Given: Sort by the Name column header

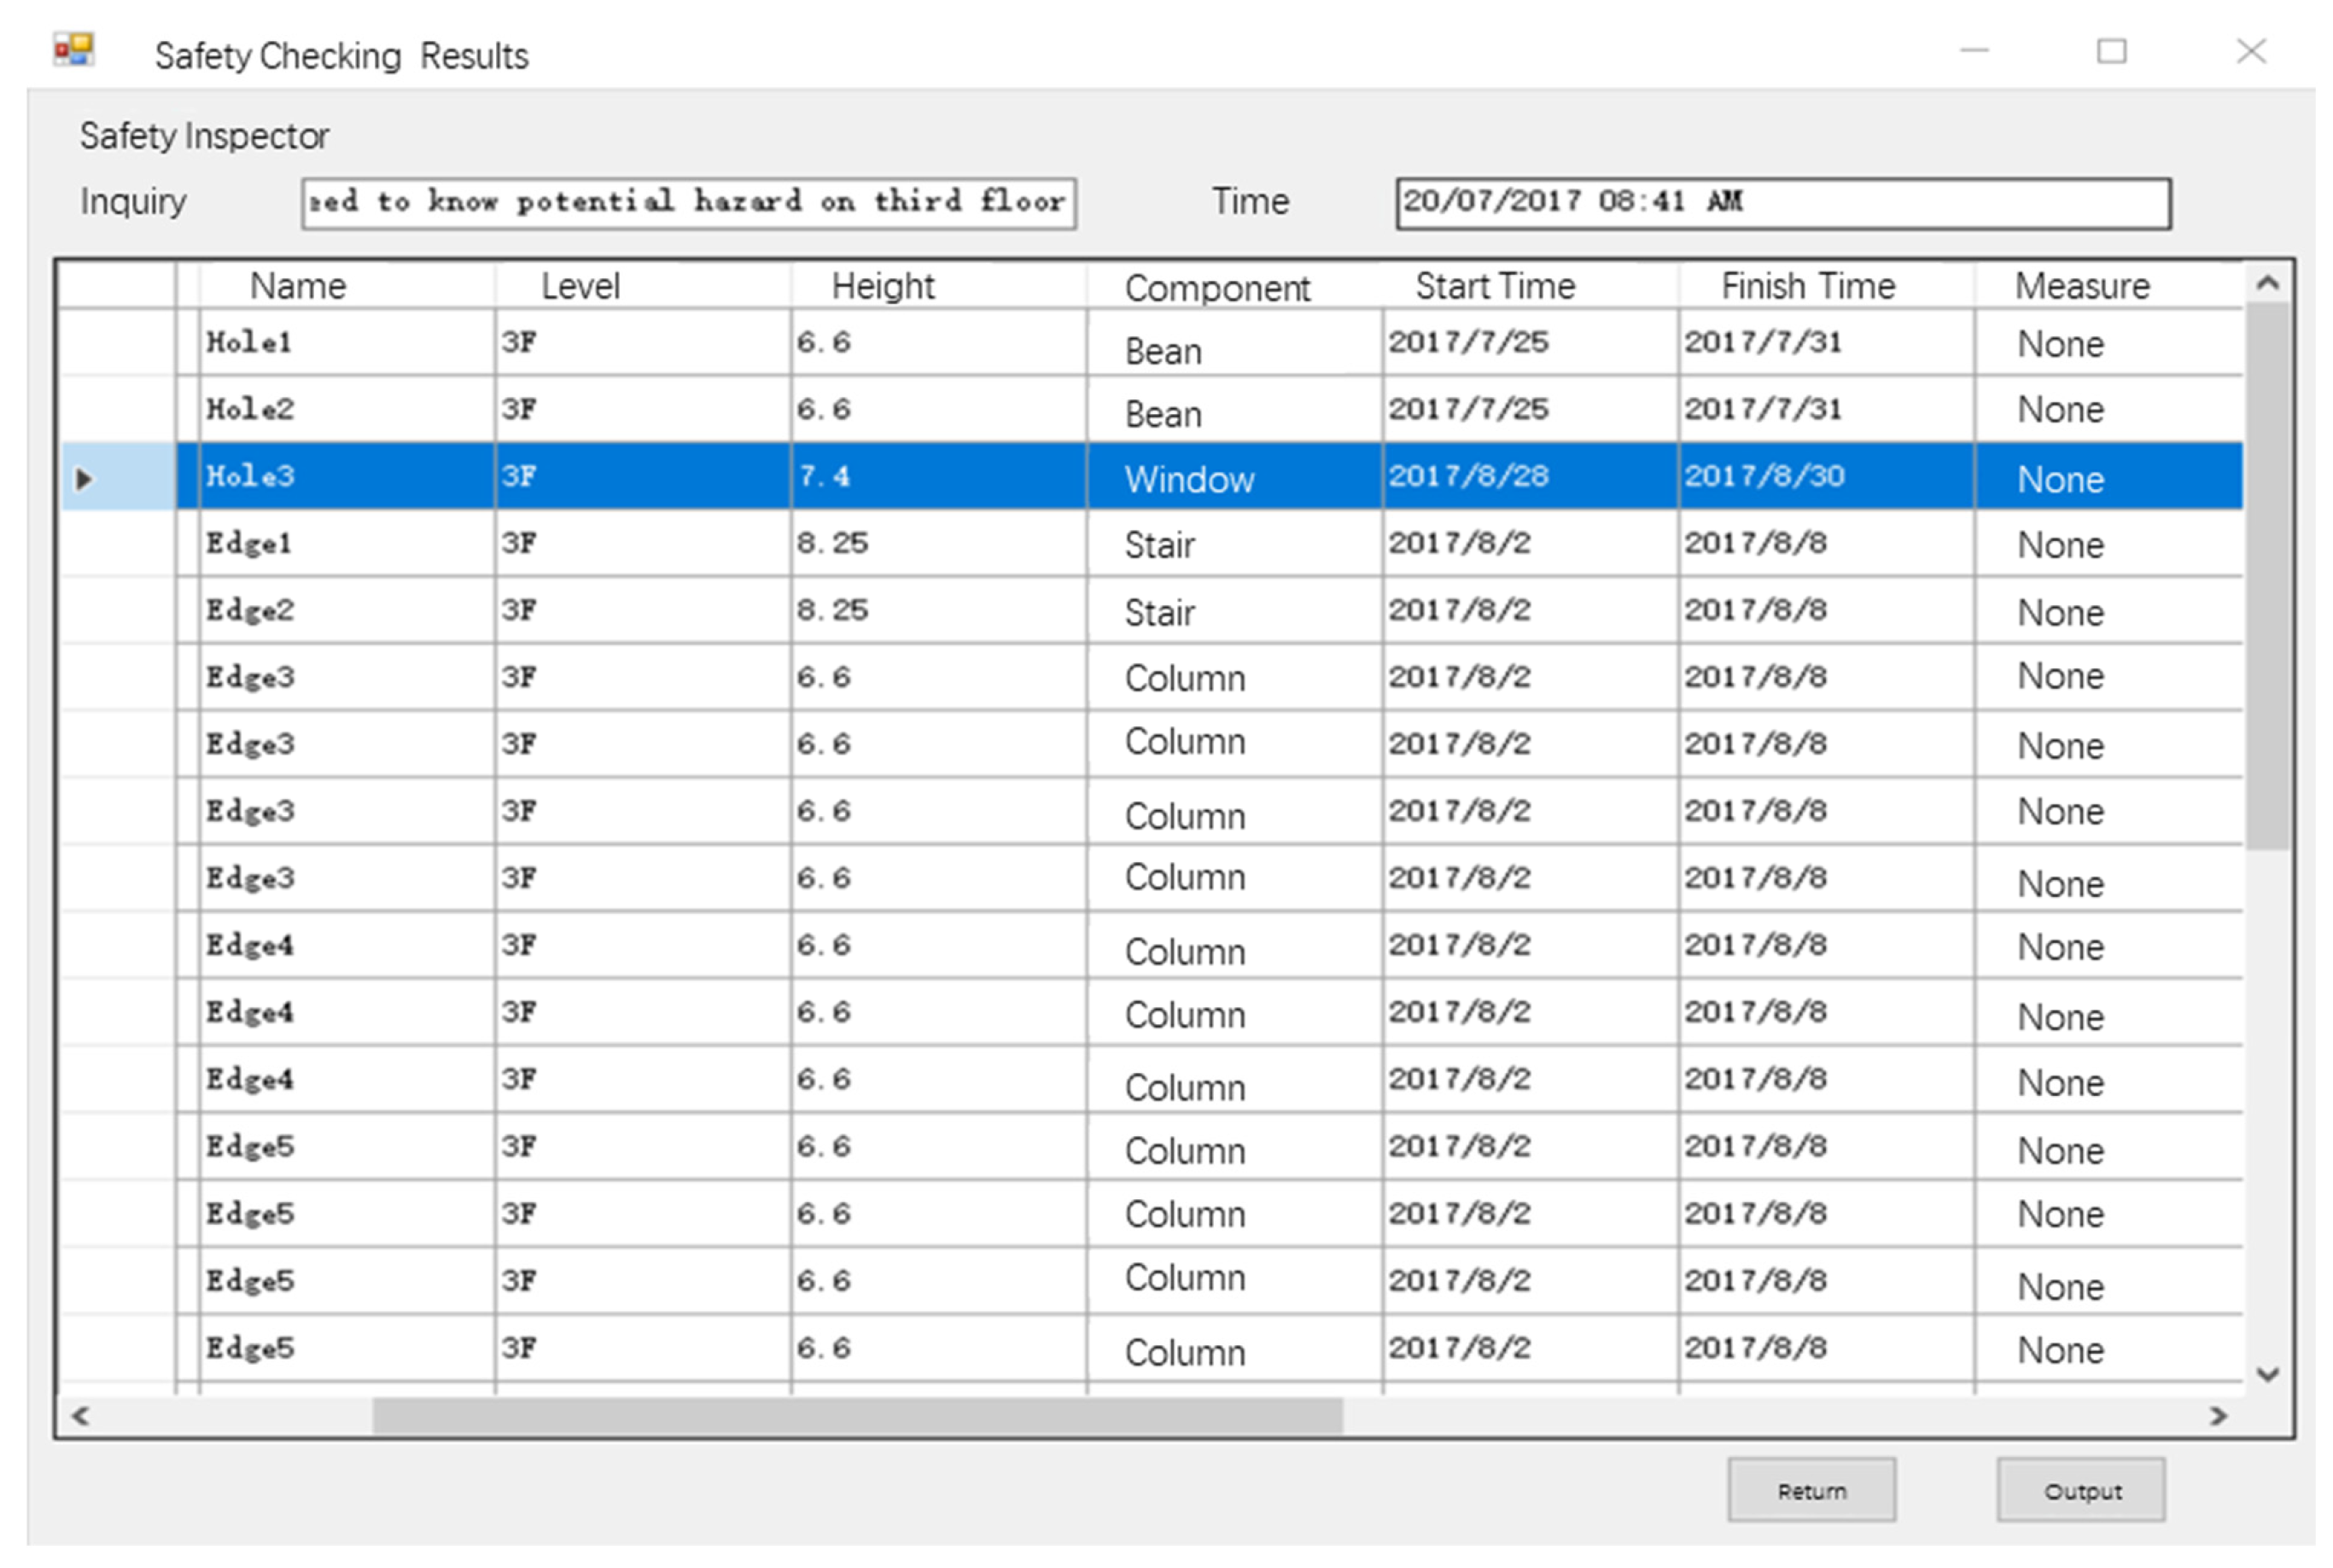Looking at the screenshot, I should 297,287.
